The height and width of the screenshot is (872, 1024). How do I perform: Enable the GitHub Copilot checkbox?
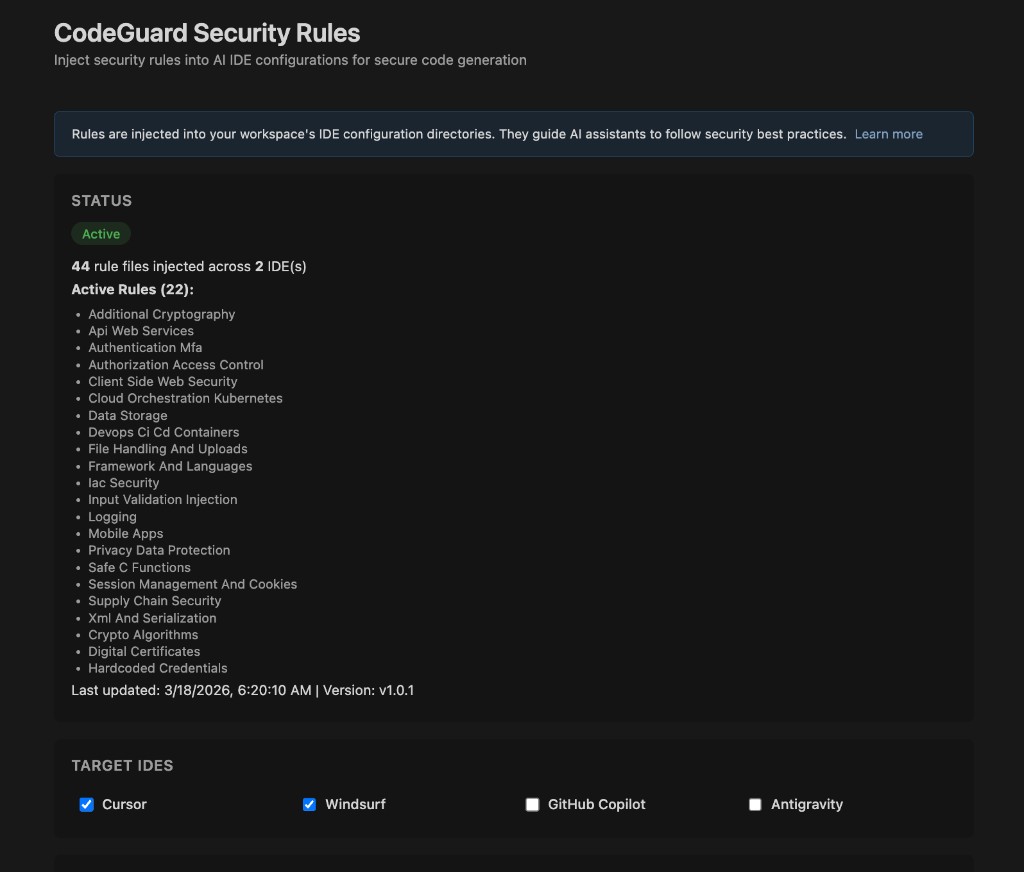pos(532,804)
